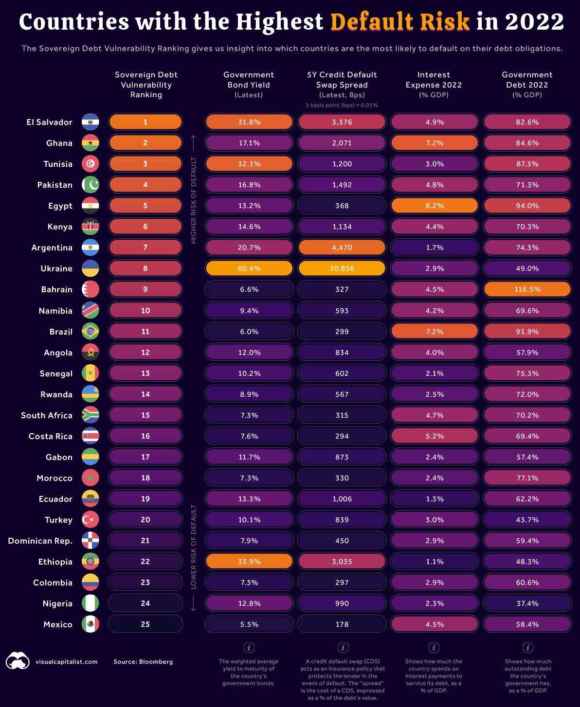This screenshot has height=707, width=580.
Task: Click info icon below Credit Default Swap column
Action: 342,648
